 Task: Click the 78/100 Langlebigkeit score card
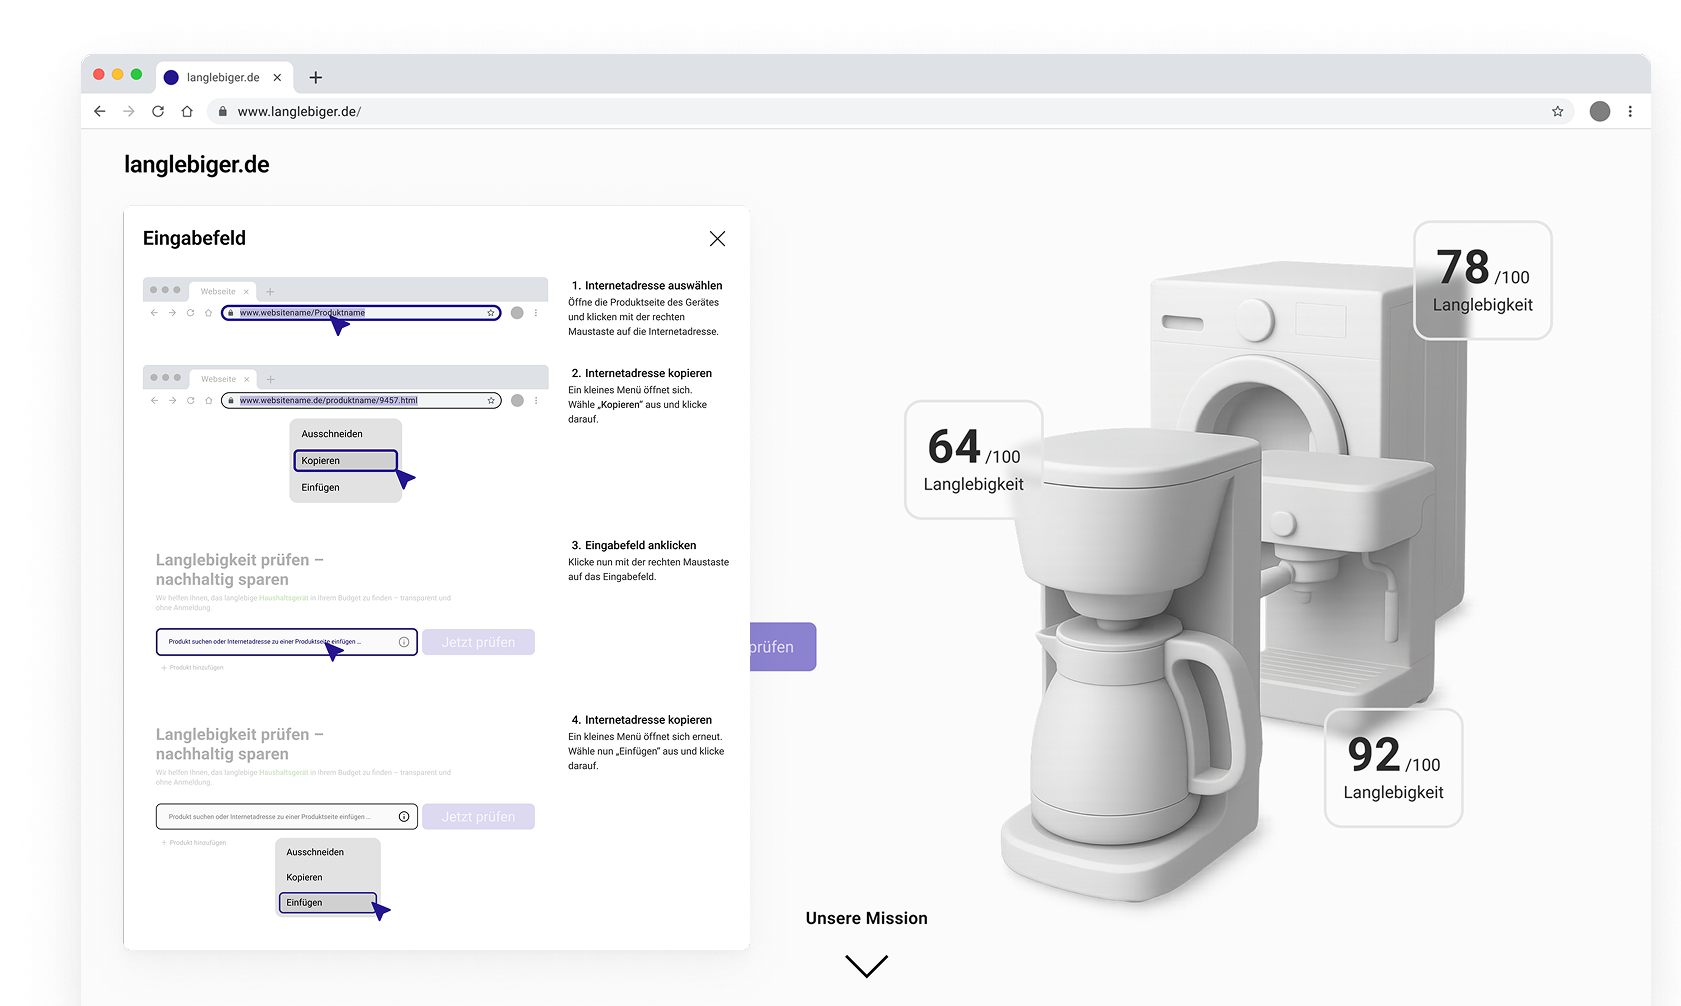click(1482, 281)
